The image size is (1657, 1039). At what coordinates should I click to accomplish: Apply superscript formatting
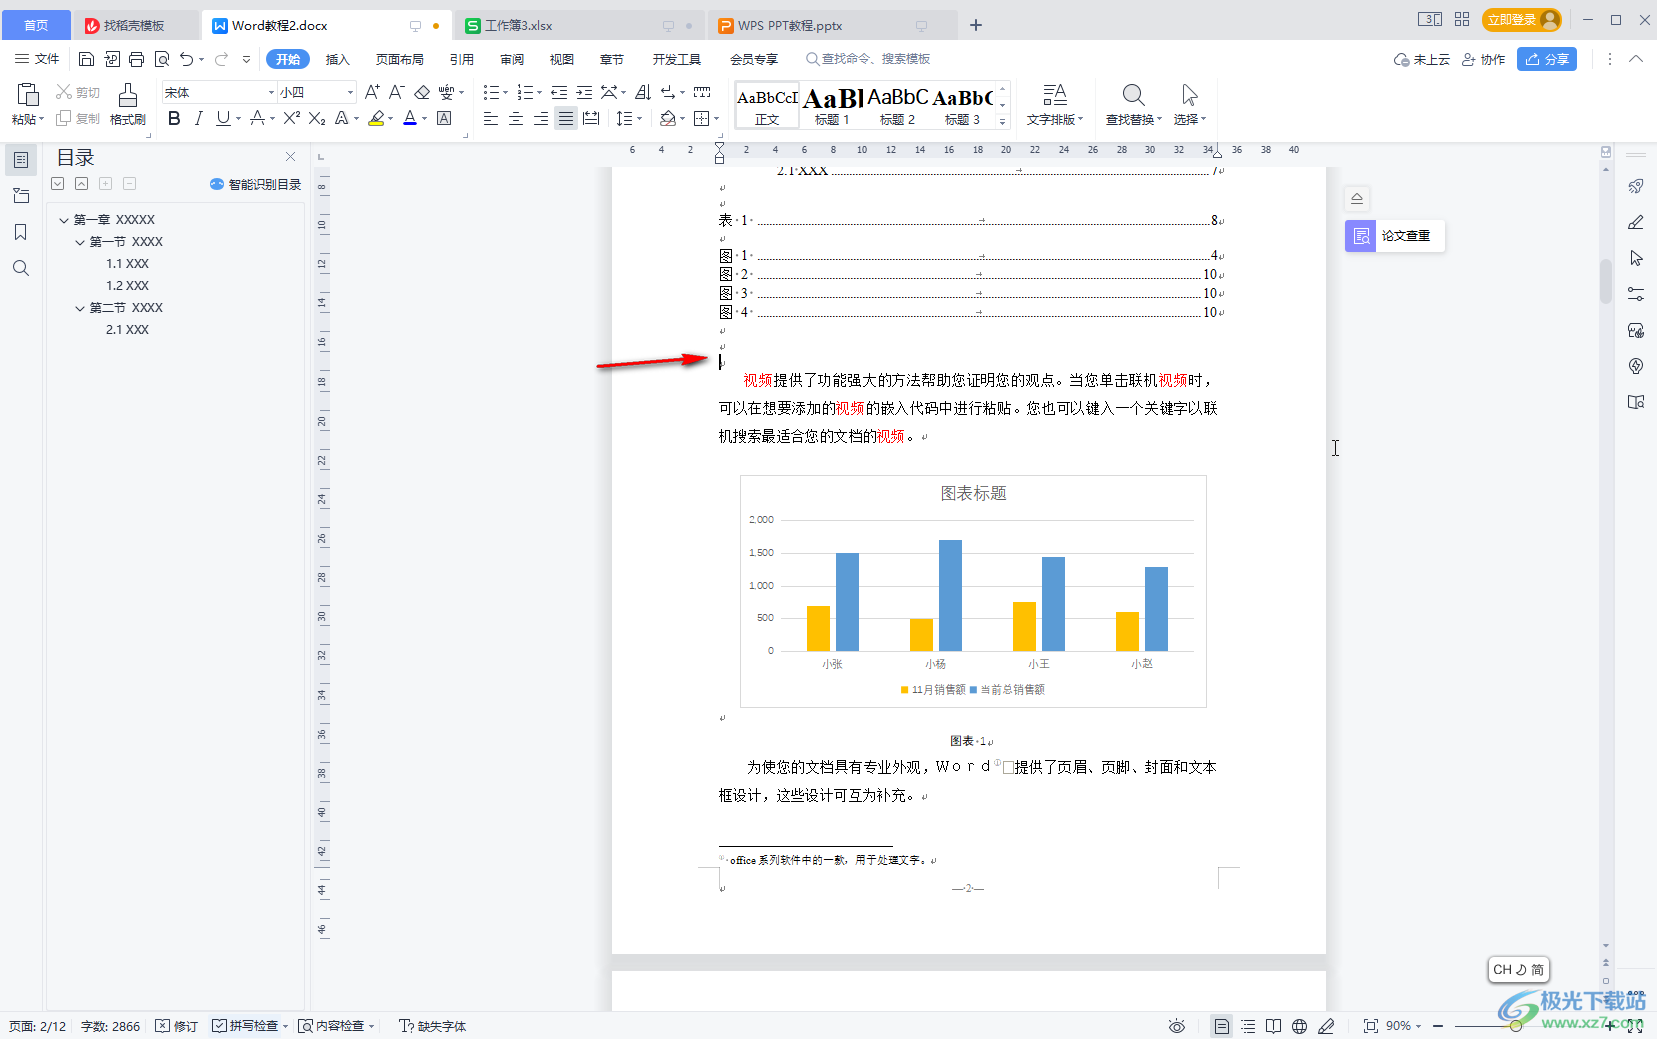pyautogui.click(x=291, y=118)
